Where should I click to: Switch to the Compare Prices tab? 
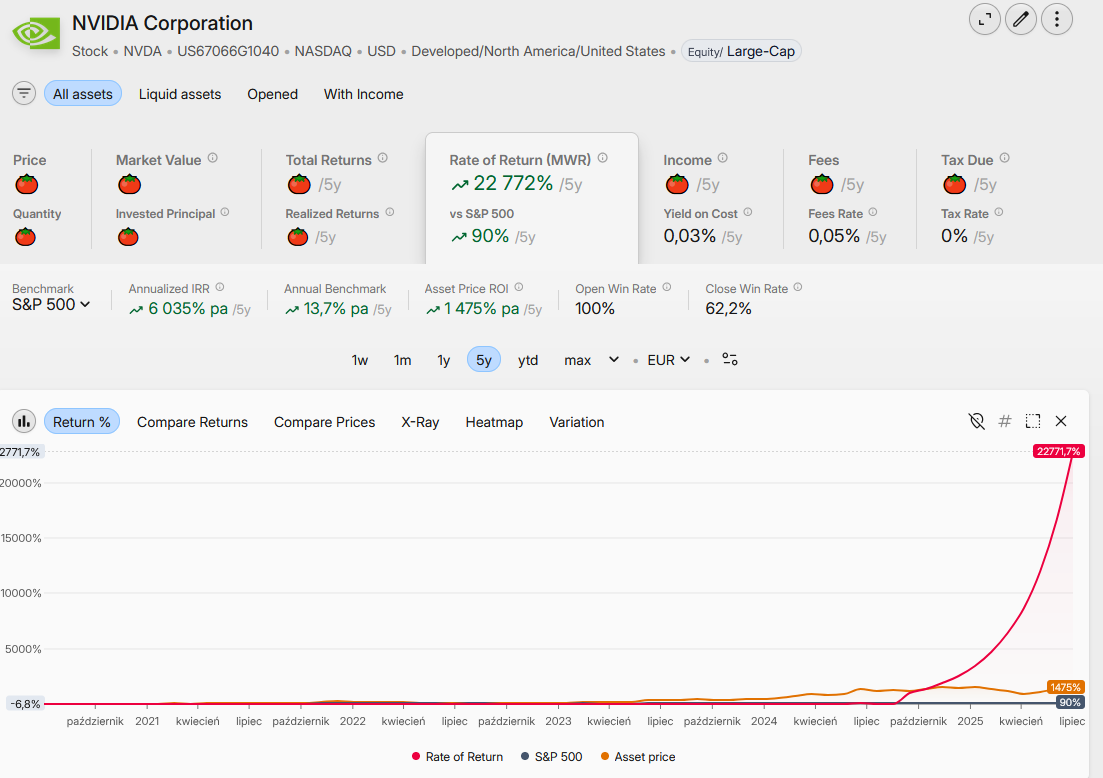pos(324,422)
